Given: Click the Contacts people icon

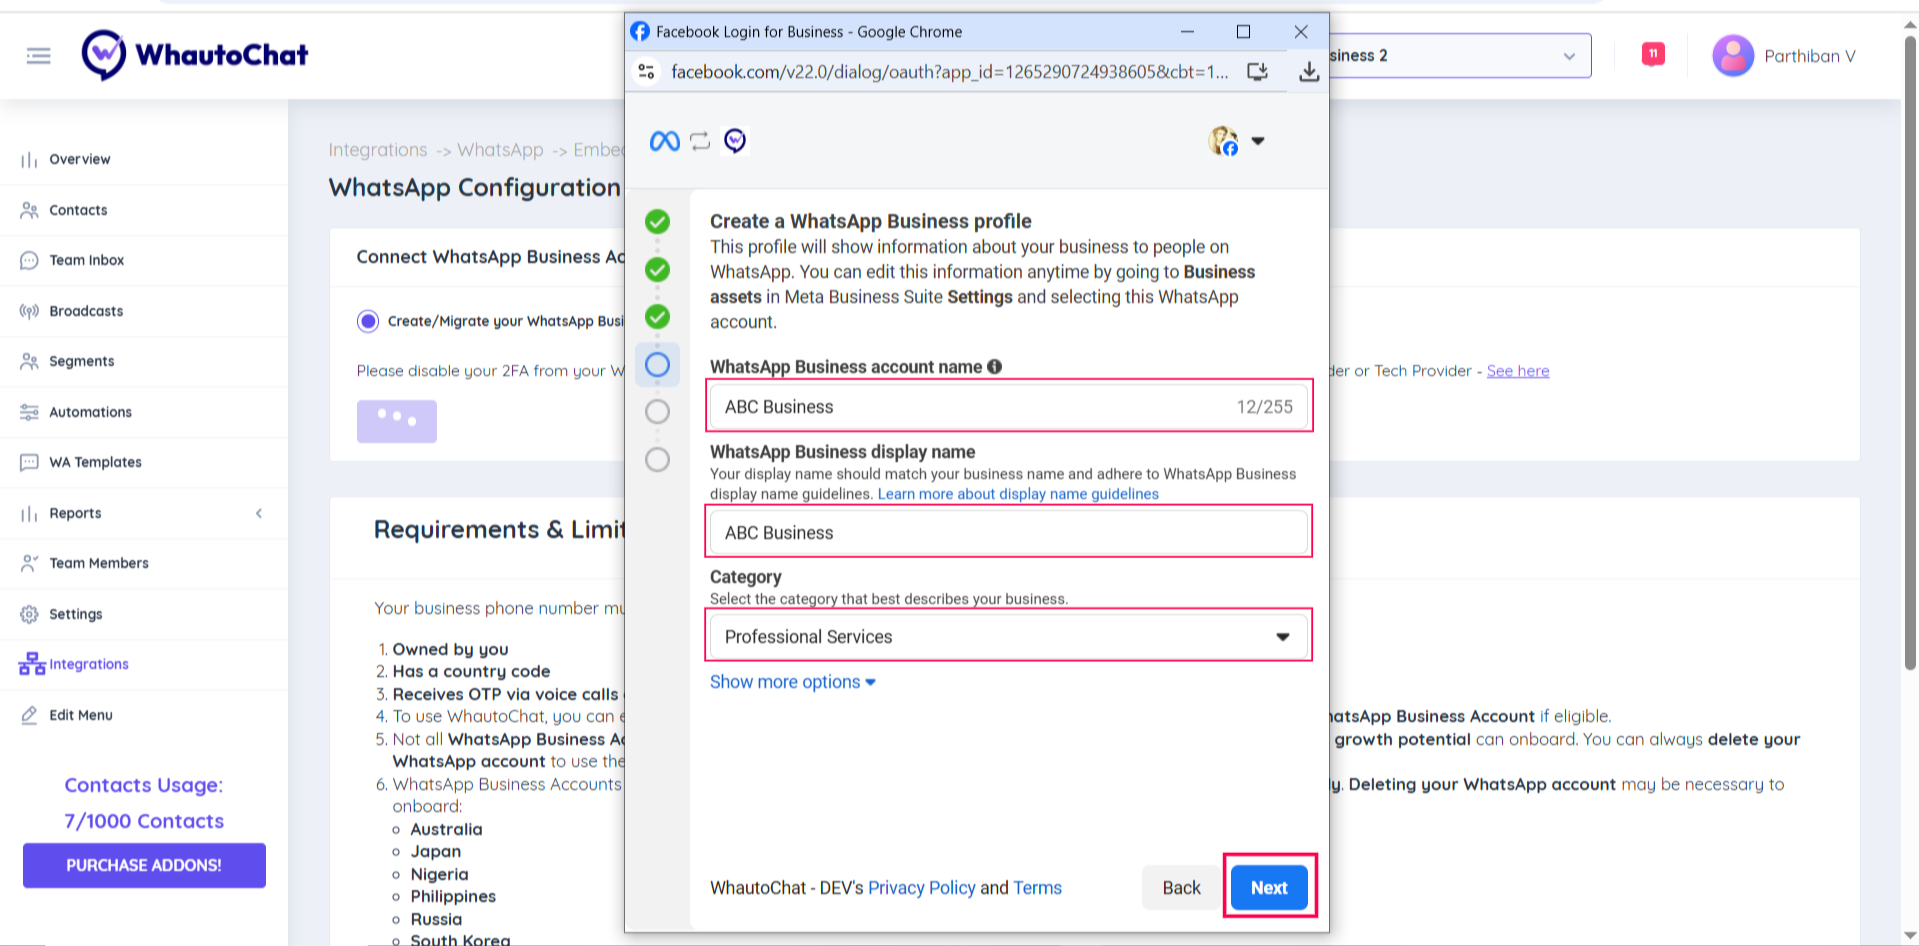Looking at the screenshot, I should click(29, 210).
